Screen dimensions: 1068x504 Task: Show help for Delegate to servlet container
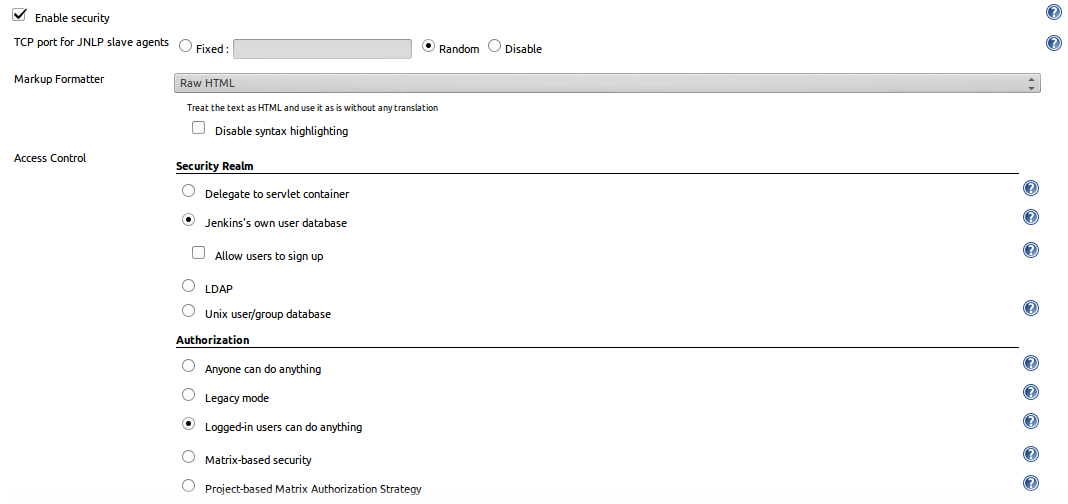[1031, 188]
